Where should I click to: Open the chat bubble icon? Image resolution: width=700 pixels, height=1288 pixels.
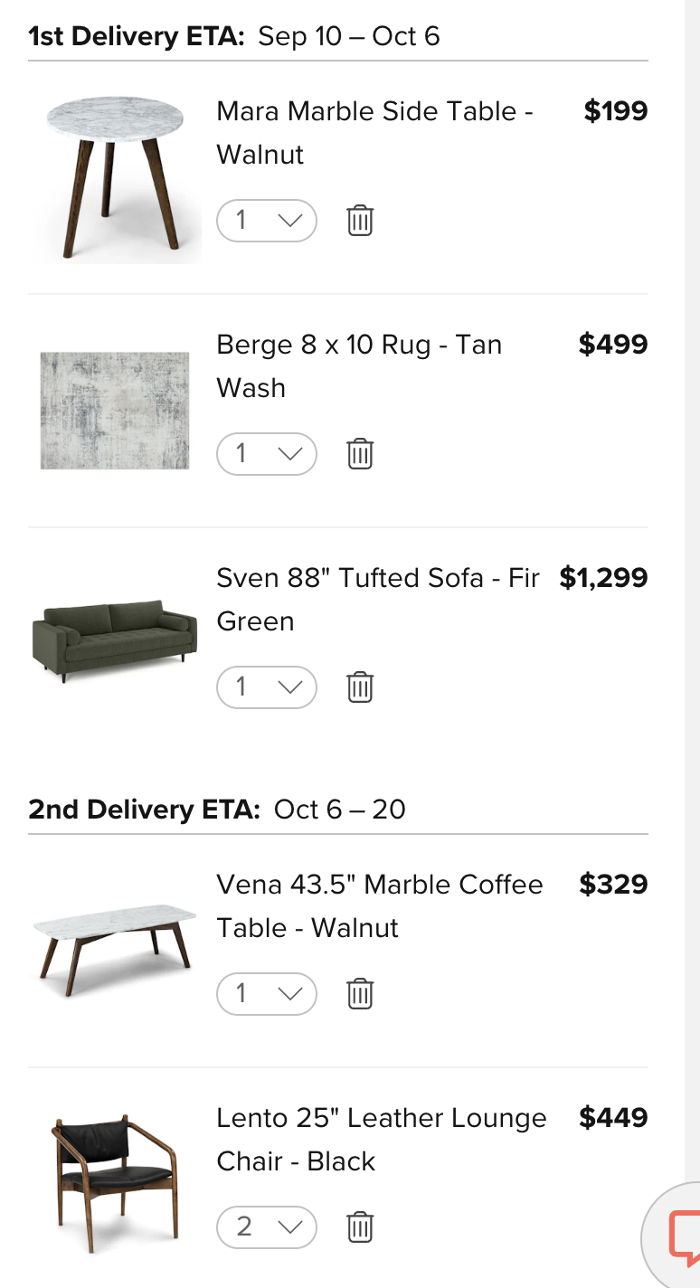pos(686,1237)
